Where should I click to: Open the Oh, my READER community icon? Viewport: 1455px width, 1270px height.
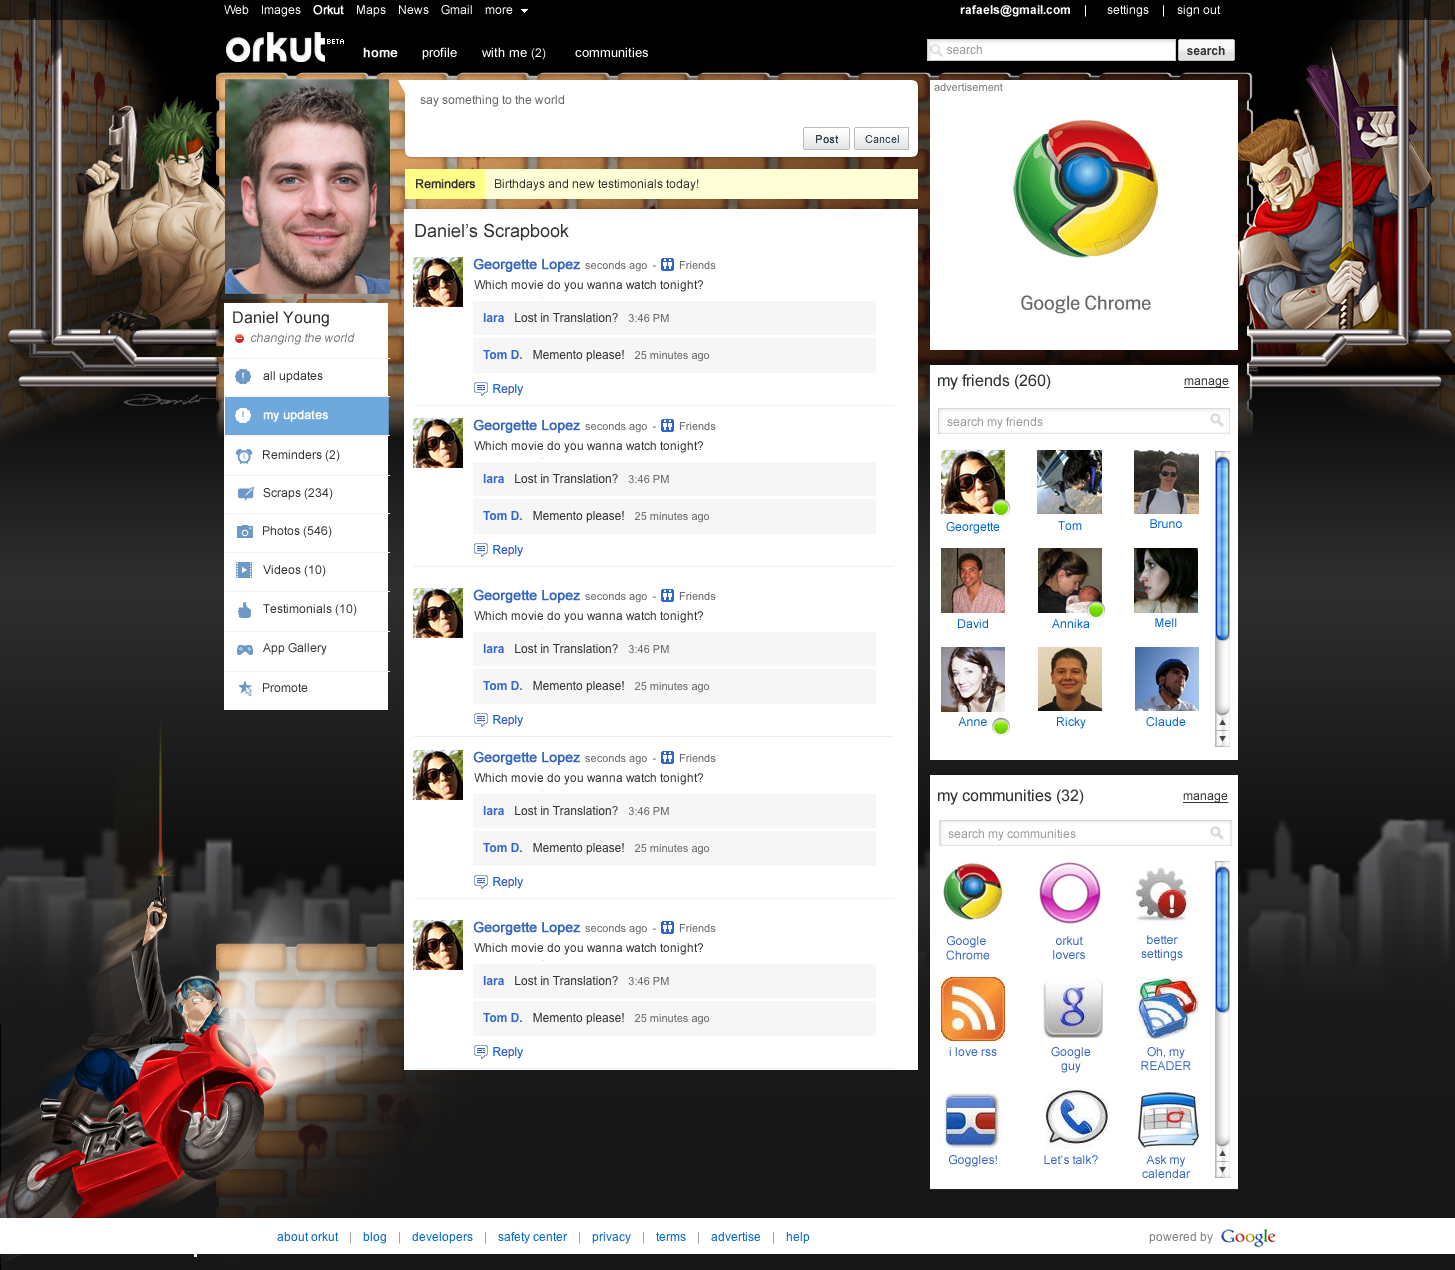(x=1167, y=1010)
